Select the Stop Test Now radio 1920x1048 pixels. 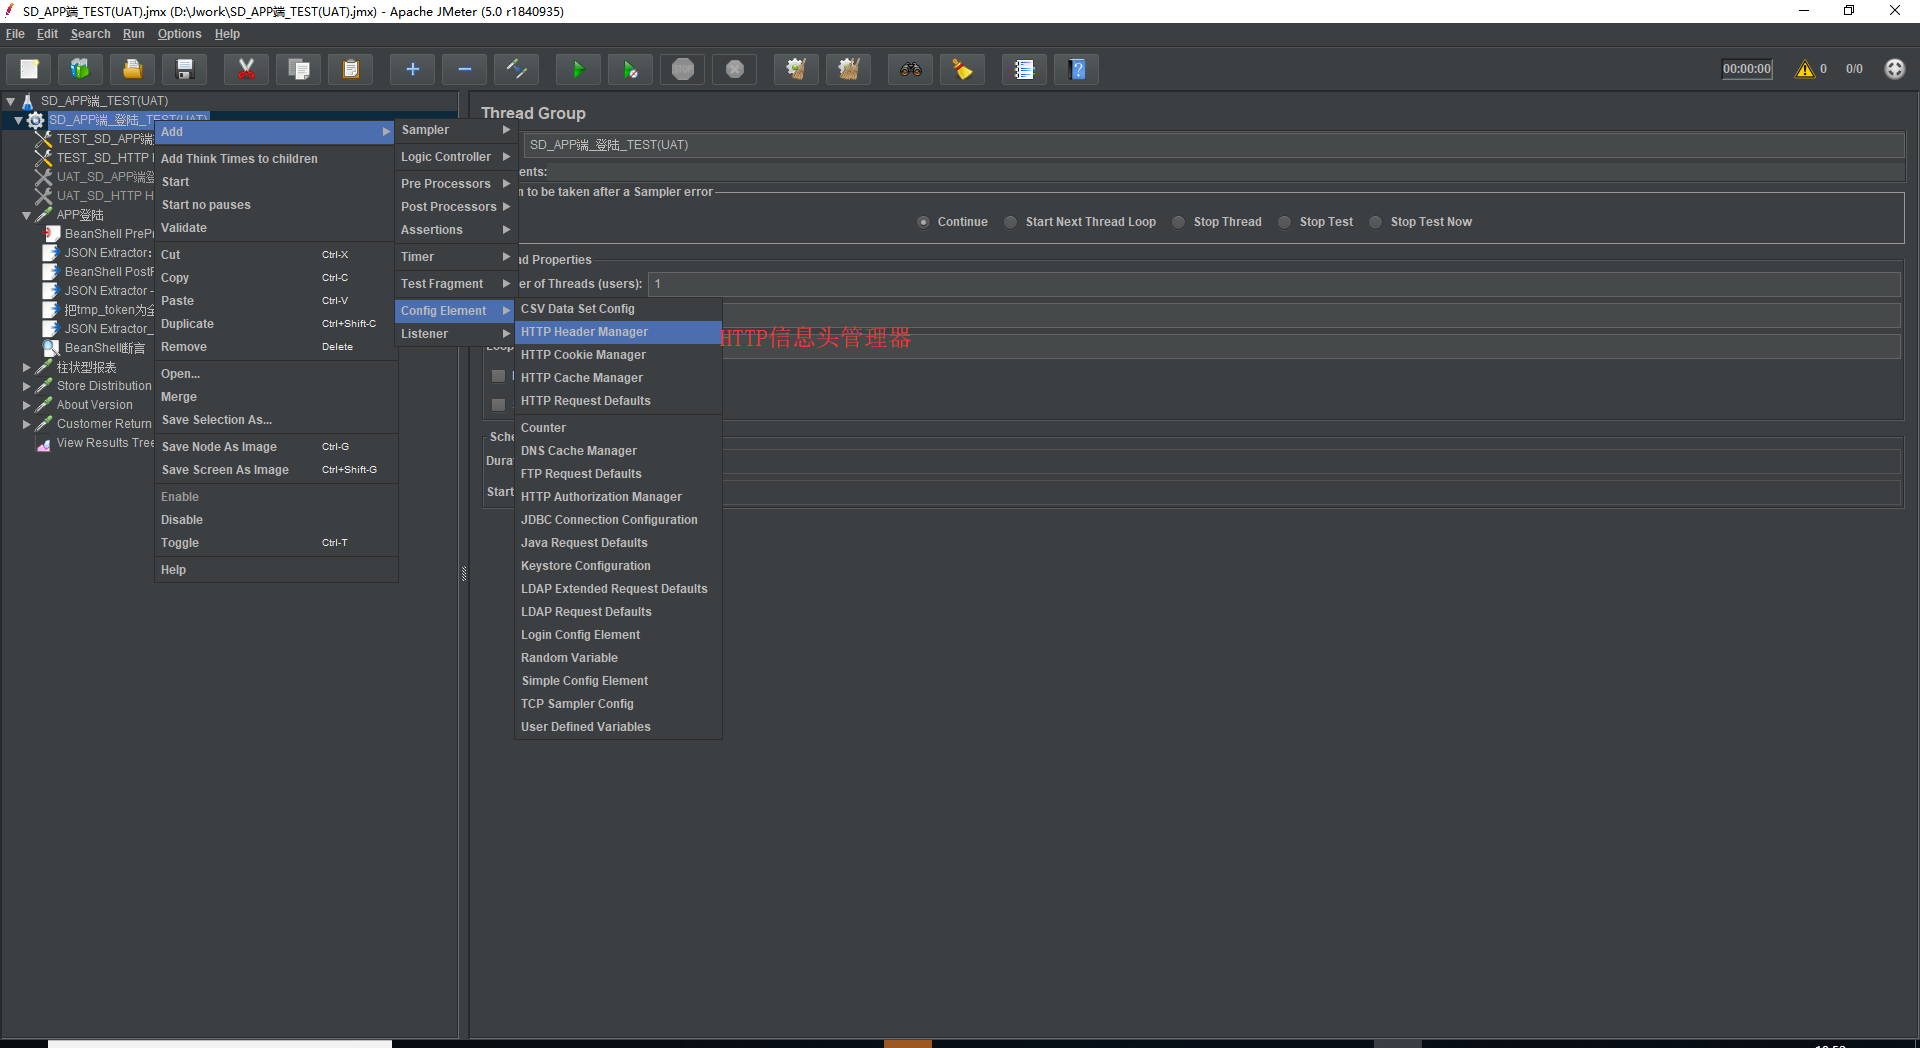click(x=1376, y=222)
